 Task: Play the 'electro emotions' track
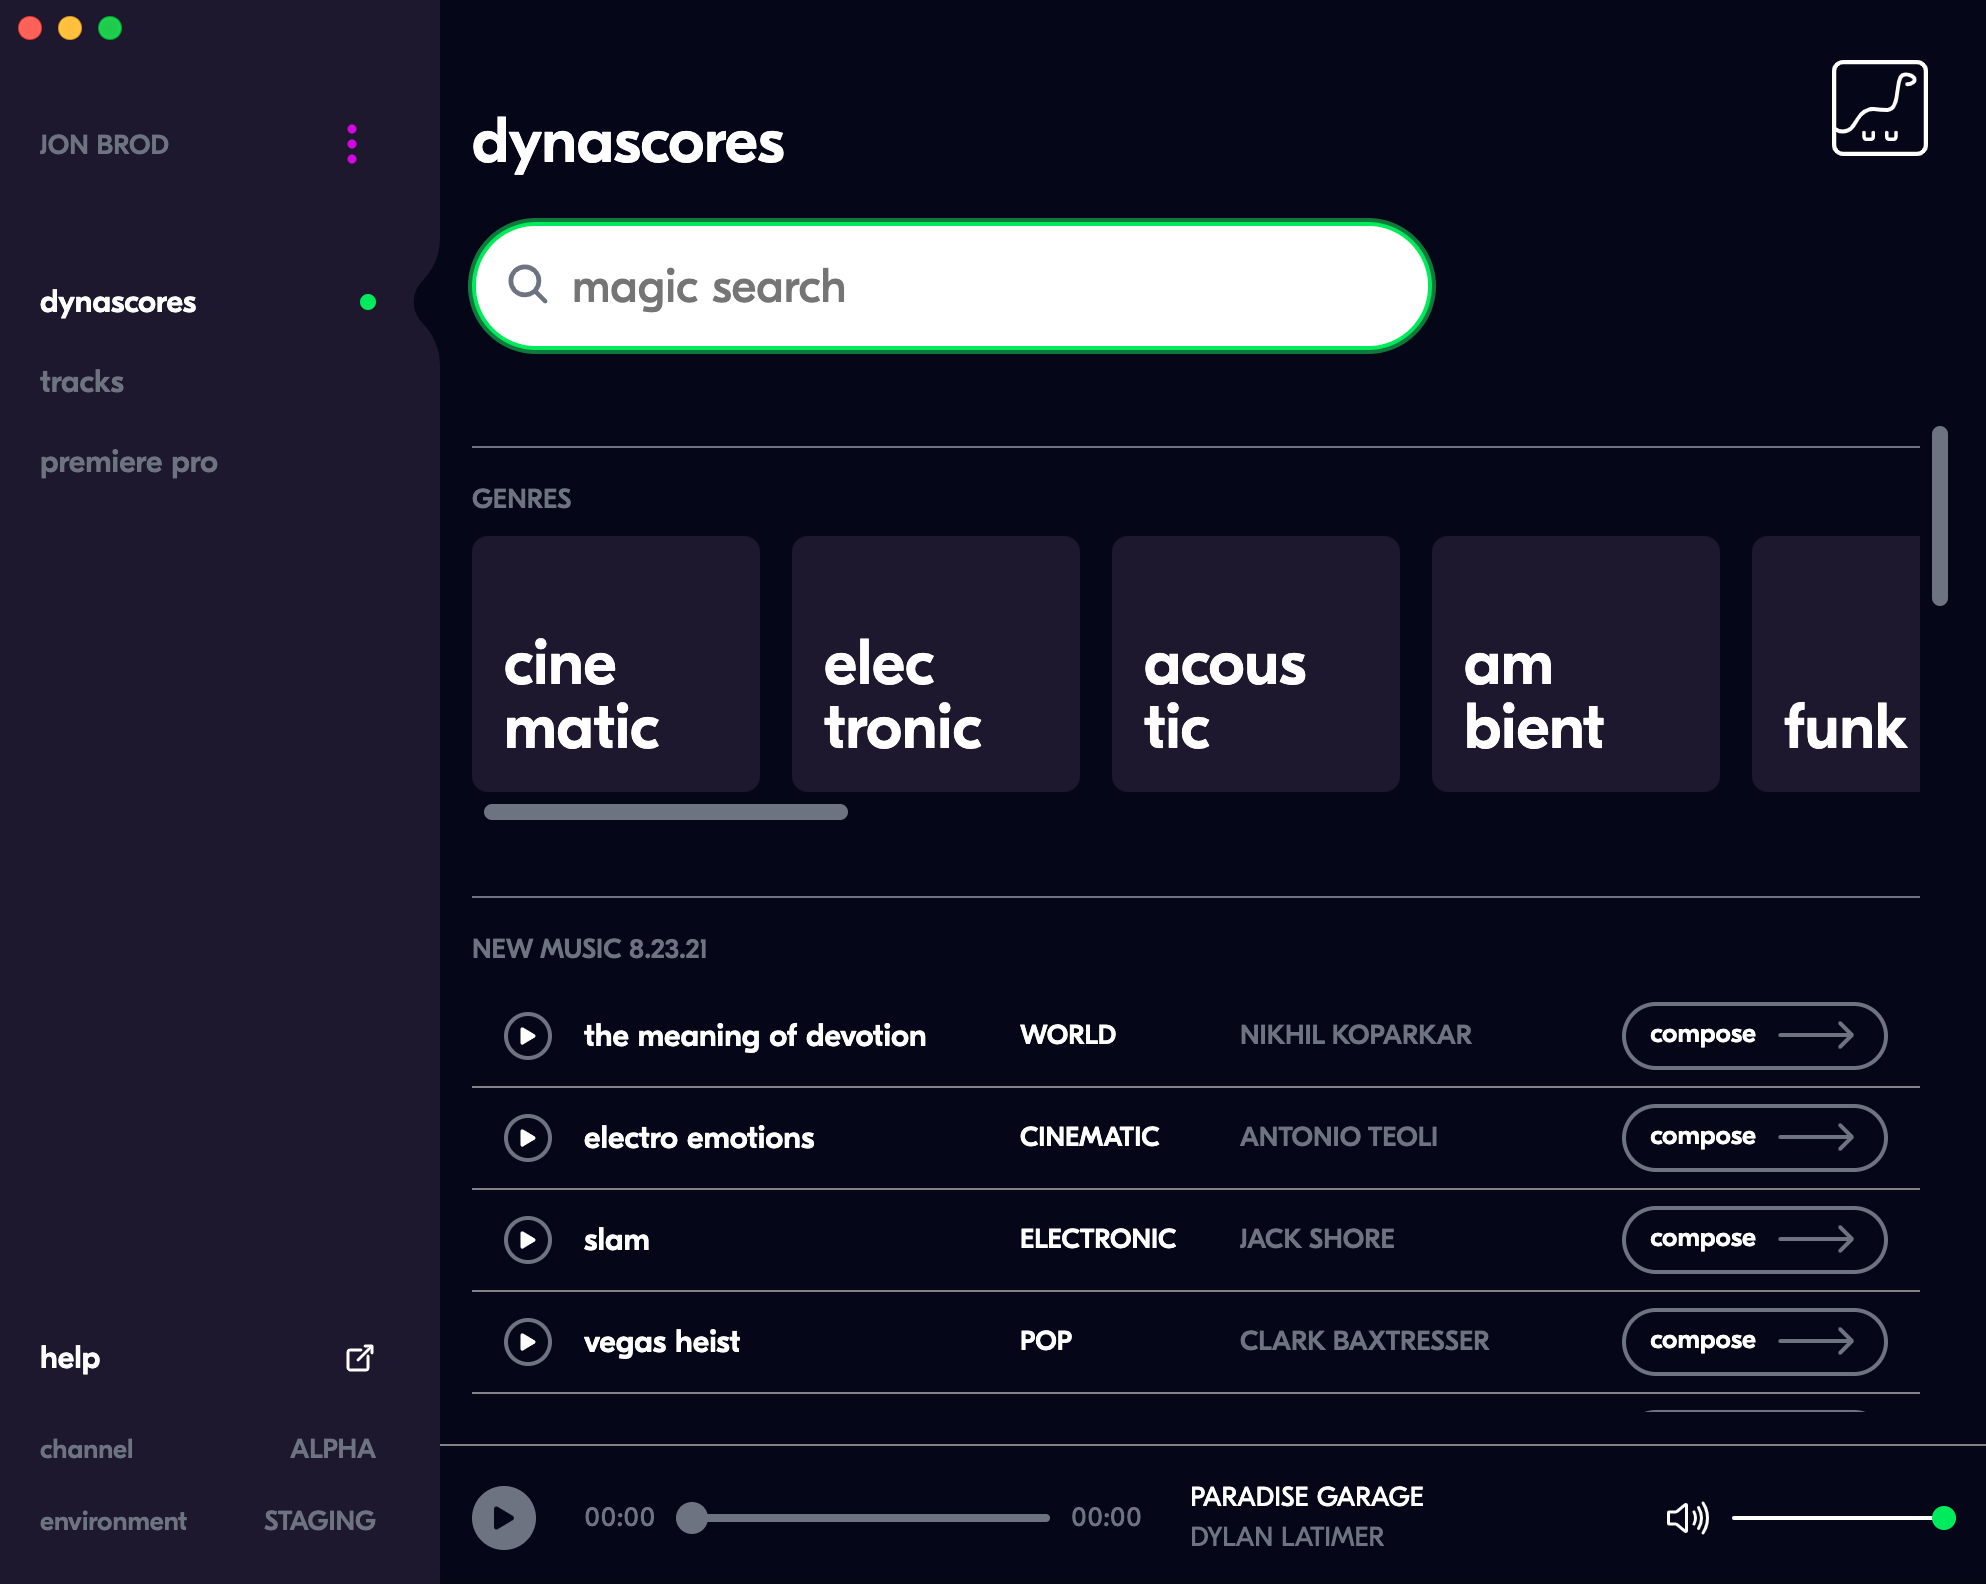(x=527, y=1137)
